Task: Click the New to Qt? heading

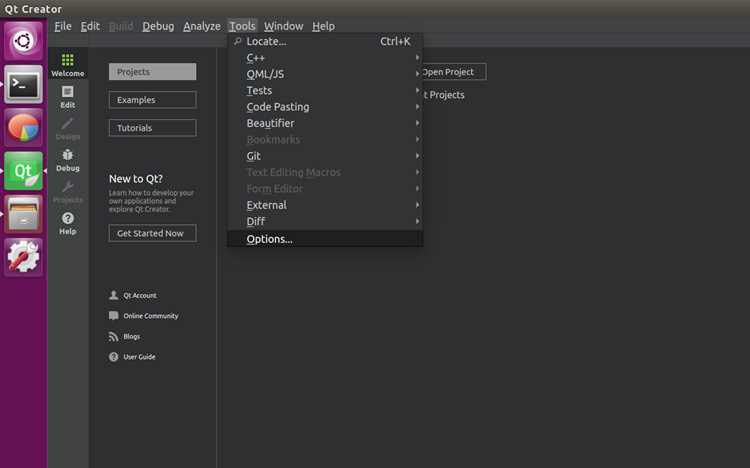Action: (136, 178)
